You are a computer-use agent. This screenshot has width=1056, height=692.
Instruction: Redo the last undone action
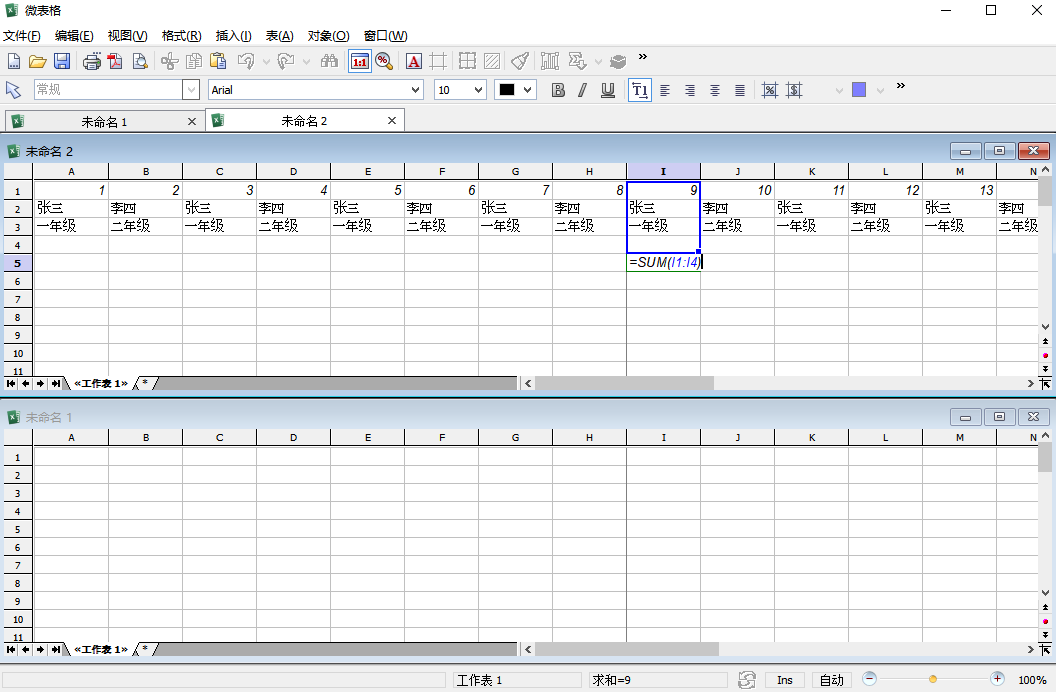[286, 61]
